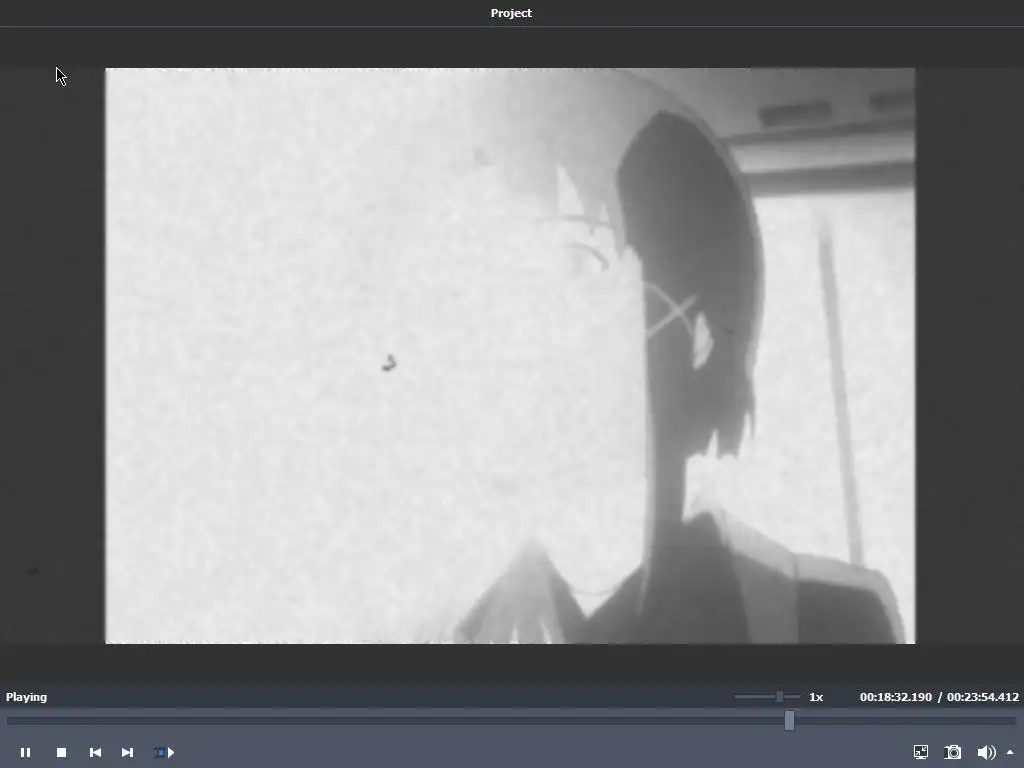The image size is (1024, 768).
Task: Stop video playback
Action: [x=61, y=752]
